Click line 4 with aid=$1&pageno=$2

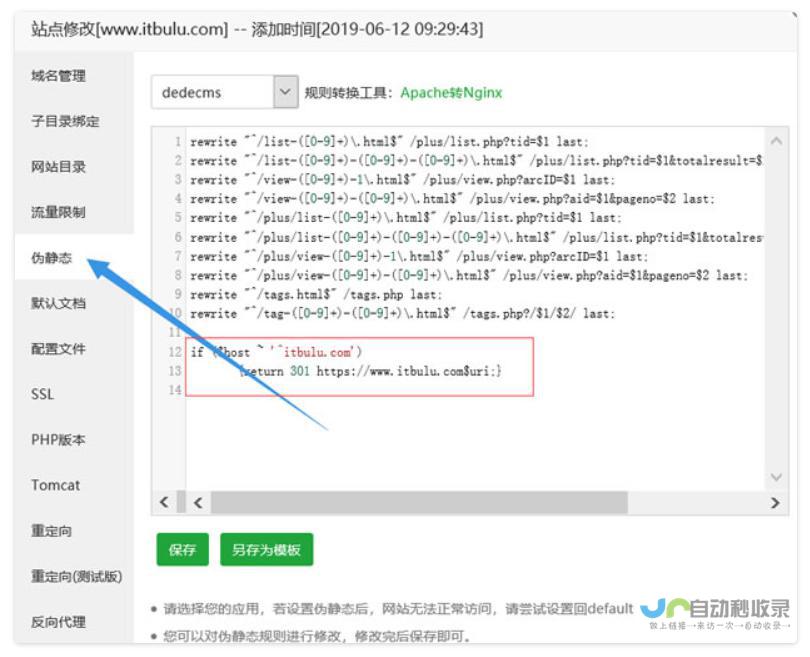click(x=453, y=199)
